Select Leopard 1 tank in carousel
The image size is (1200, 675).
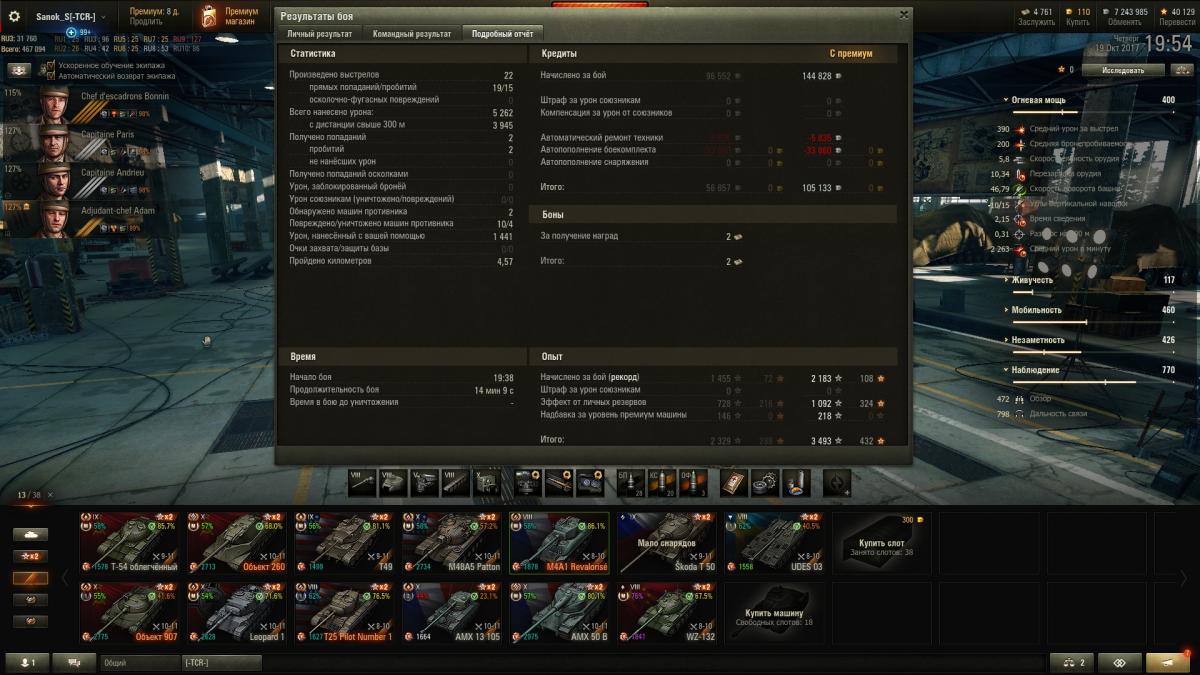click(x=237, y=612)
